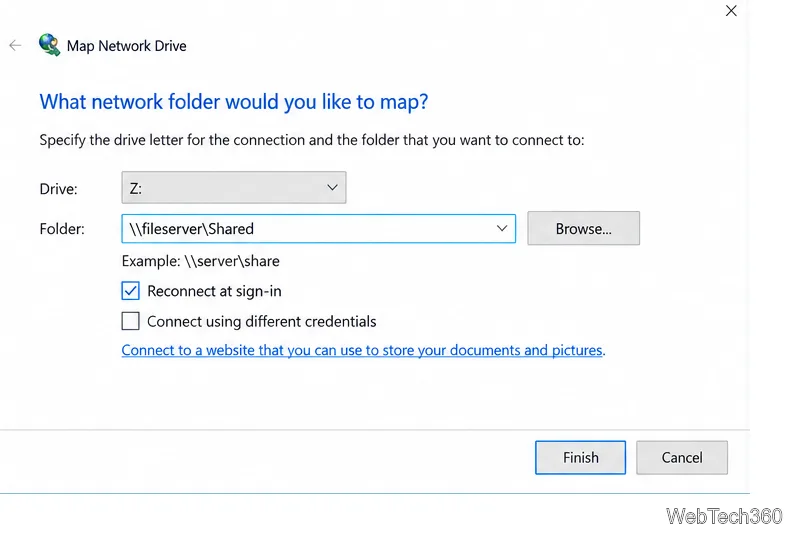Click the back arrow in the dialog header
The image size is (800, 544).
coord(15,45)
